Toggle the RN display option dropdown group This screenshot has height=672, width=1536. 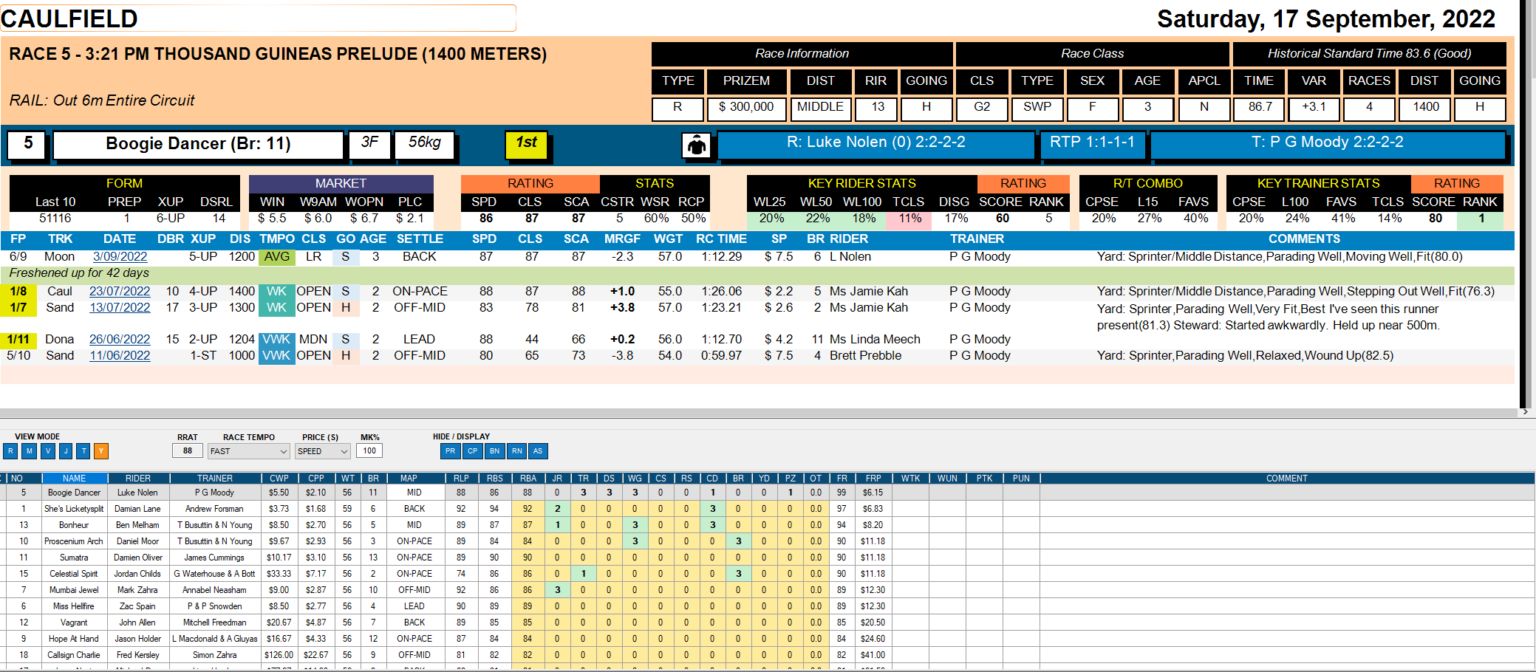518,451
